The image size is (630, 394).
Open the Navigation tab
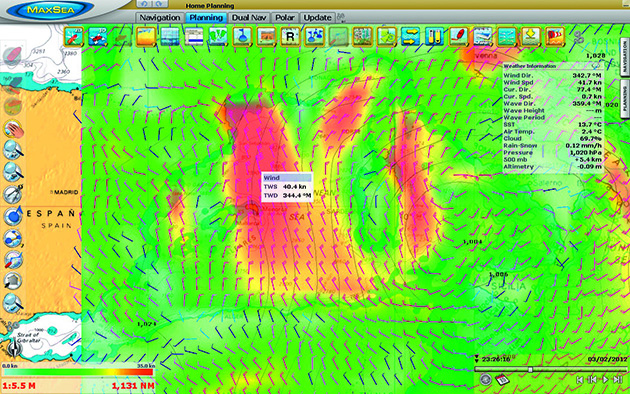point(160,18)
